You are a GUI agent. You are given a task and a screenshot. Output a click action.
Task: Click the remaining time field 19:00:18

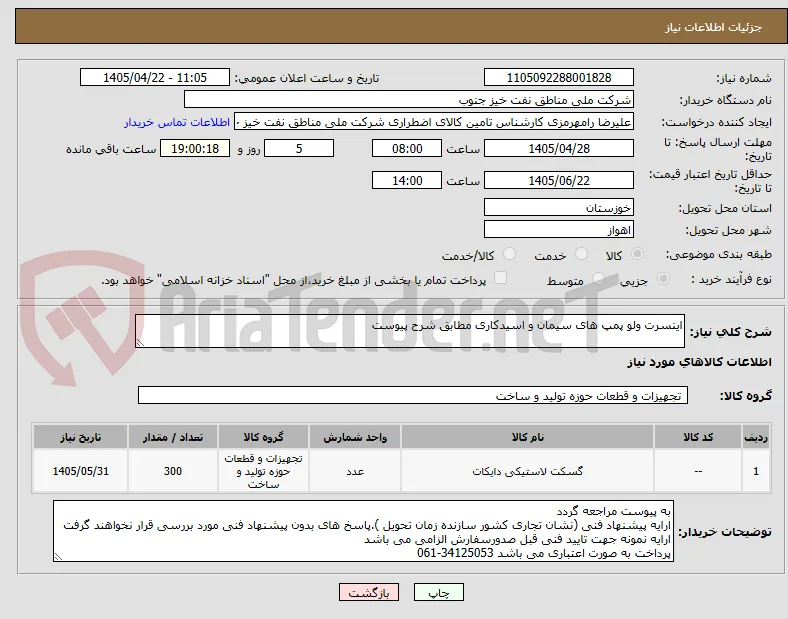tap(195, 148)
